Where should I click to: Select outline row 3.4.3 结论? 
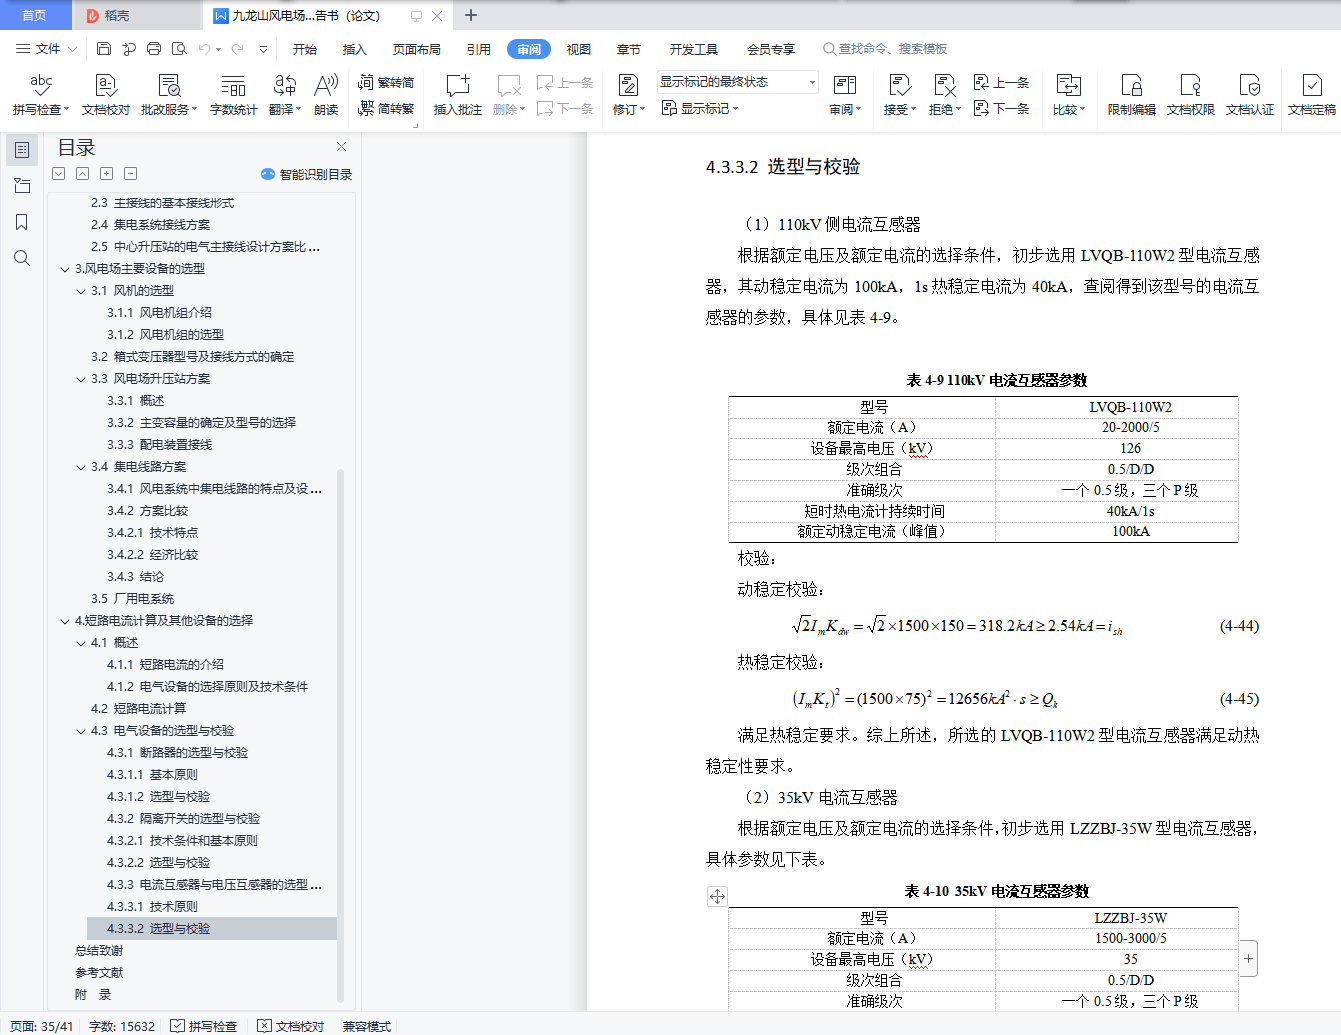(x=135, y=577)
